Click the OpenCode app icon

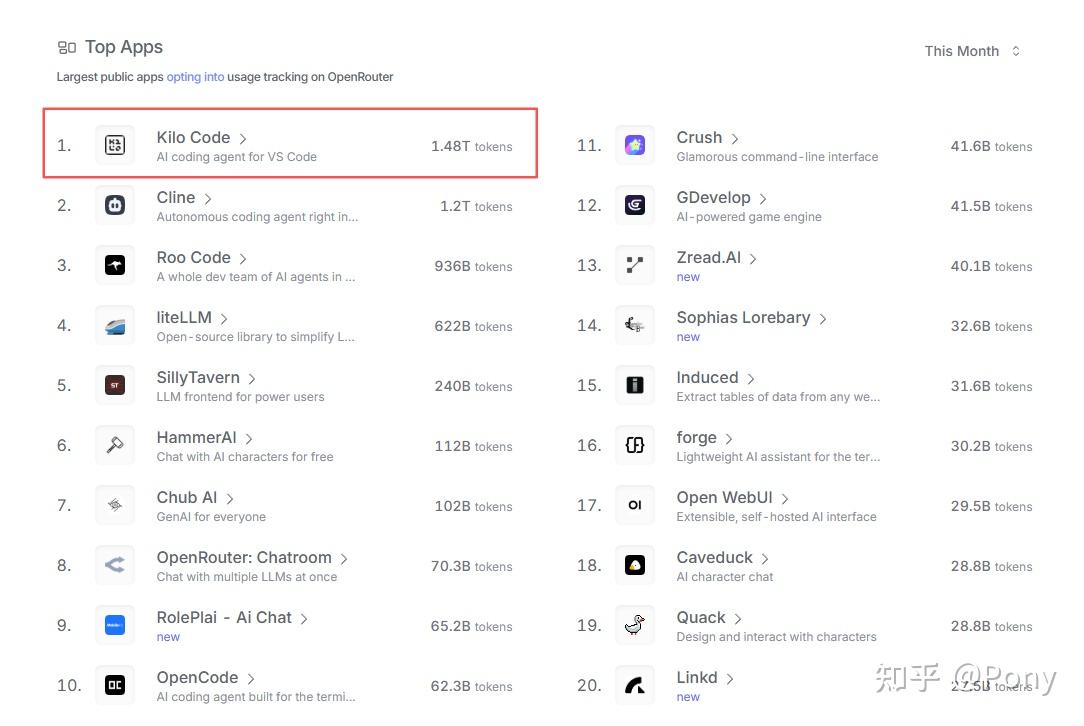[115, 685]
